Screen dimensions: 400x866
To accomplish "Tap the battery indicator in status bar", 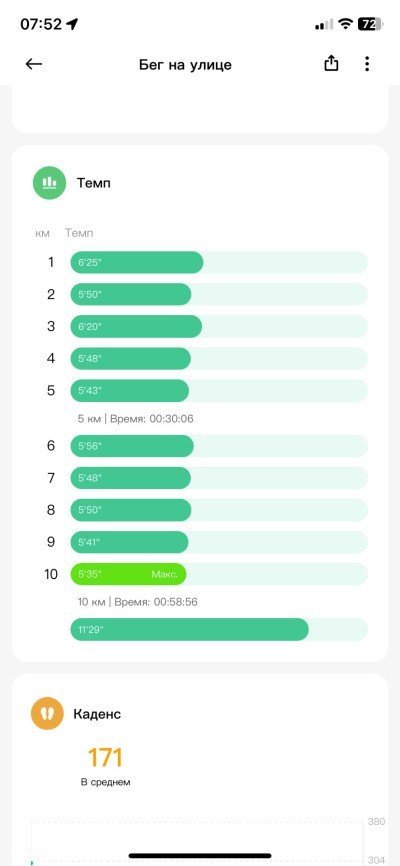I will [x=370, y=24].
